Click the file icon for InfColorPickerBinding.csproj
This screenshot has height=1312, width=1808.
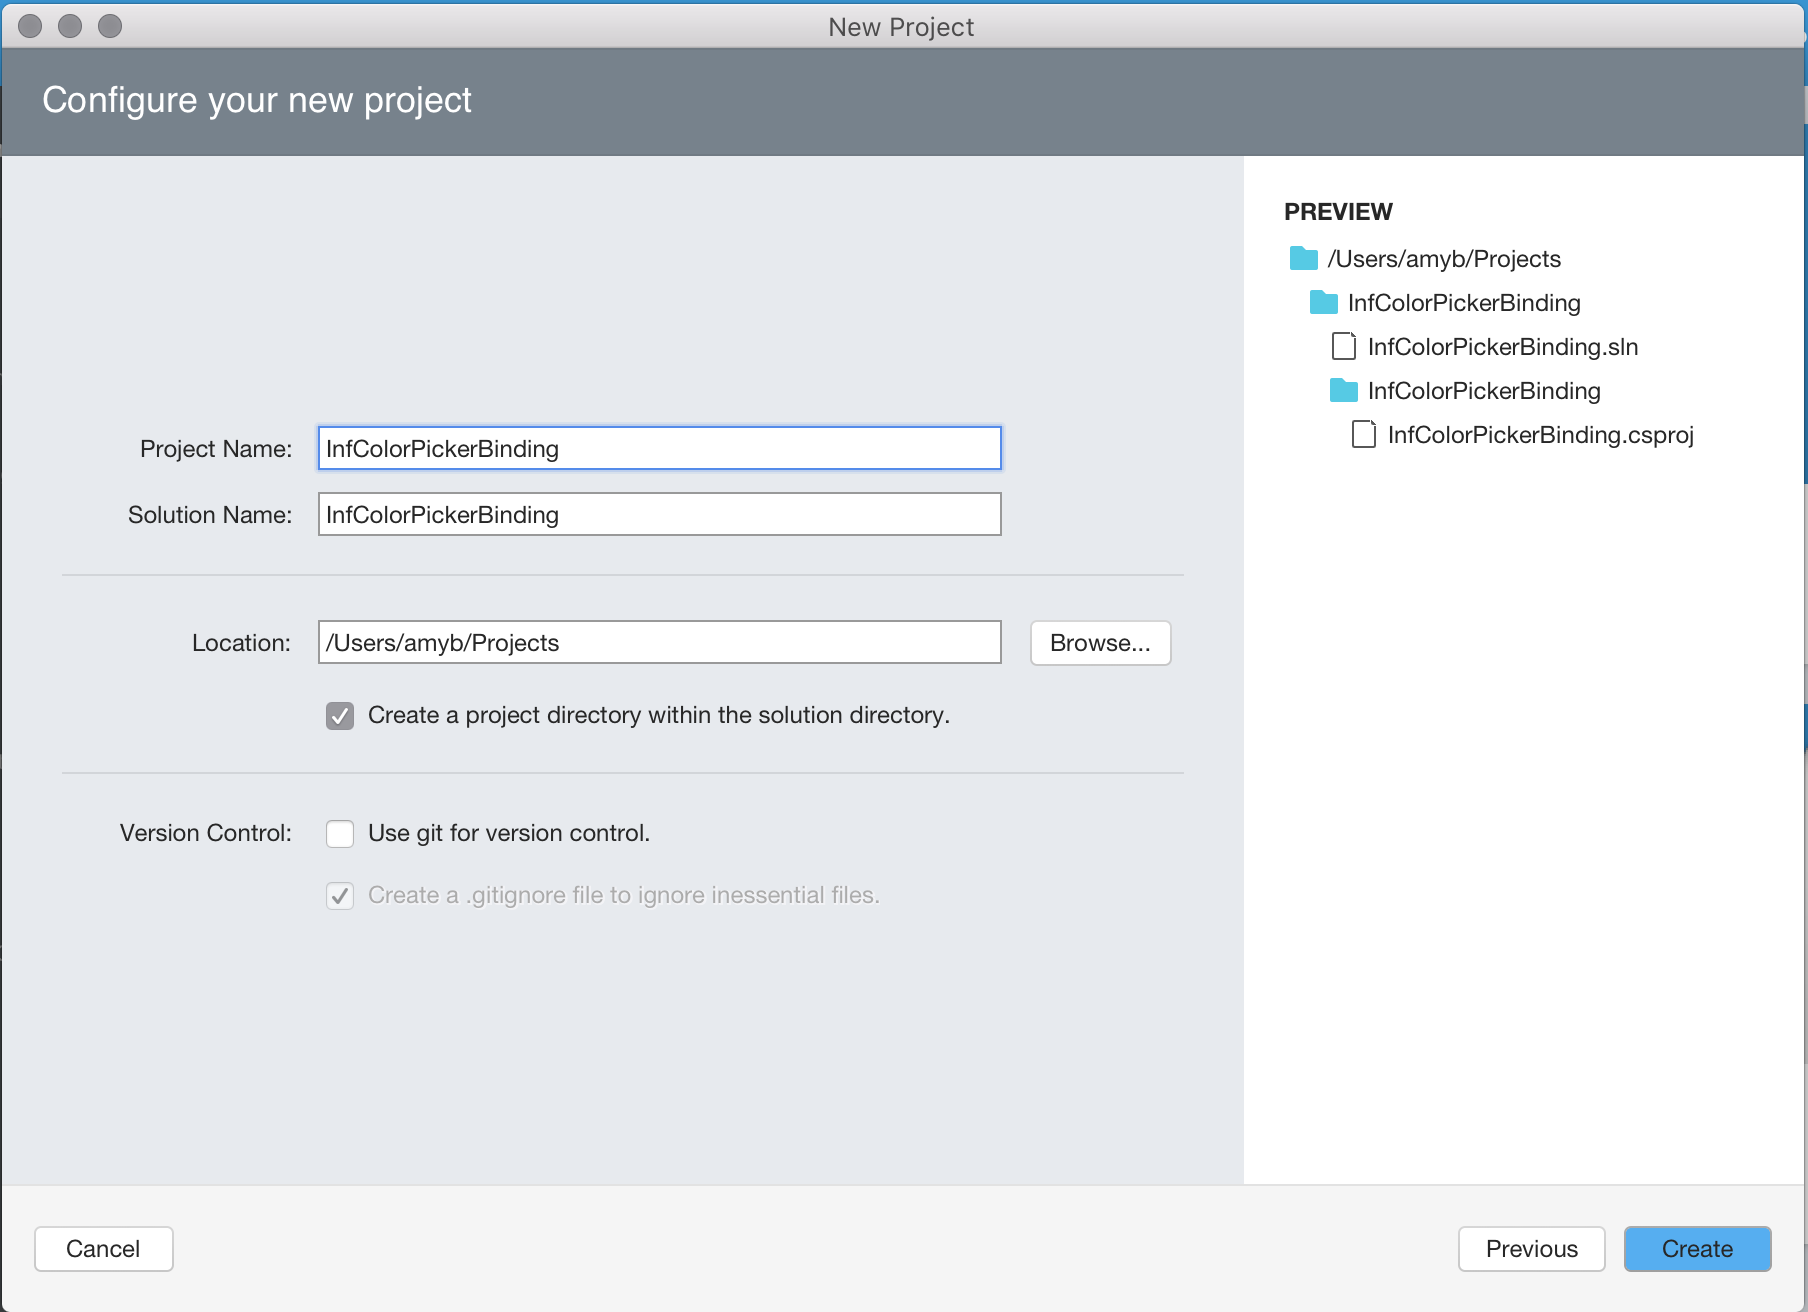pos(1363,434)
